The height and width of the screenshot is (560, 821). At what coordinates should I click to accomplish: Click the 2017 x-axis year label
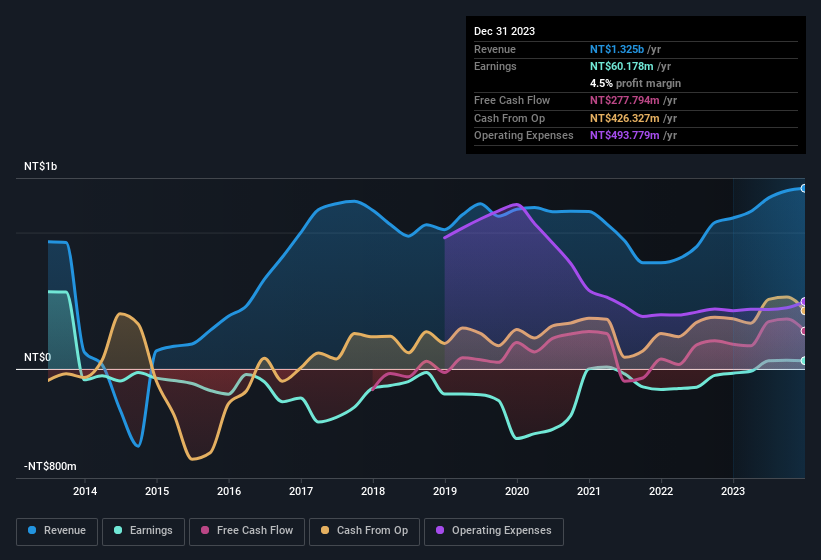(x=301, y=491)
